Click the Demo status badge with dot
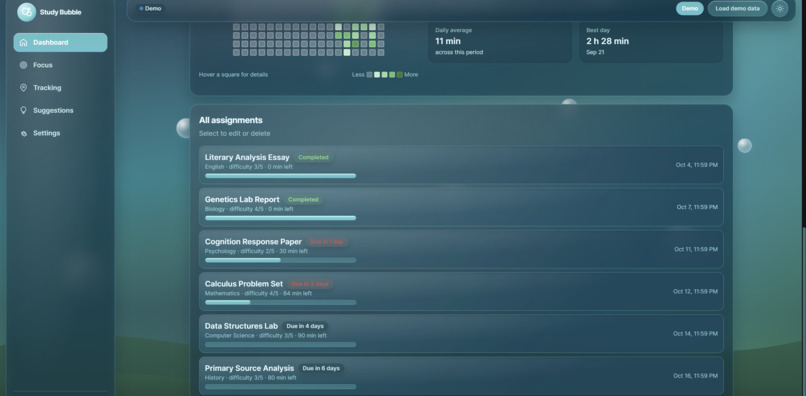Image resolution: width=806 pixels, height=396 pixels. (x=150, y=9)
